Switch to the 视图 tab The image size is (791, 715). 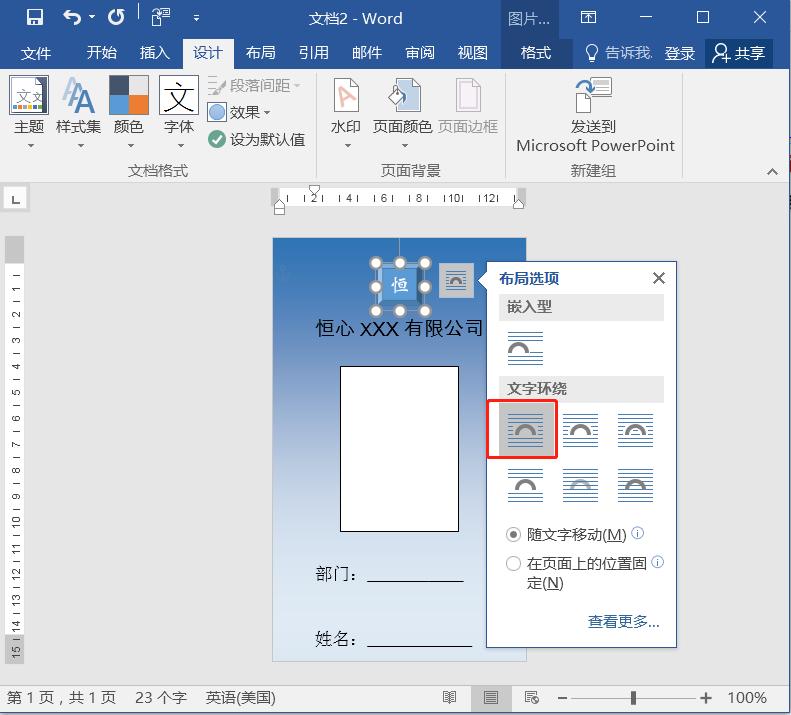(473, 52)
